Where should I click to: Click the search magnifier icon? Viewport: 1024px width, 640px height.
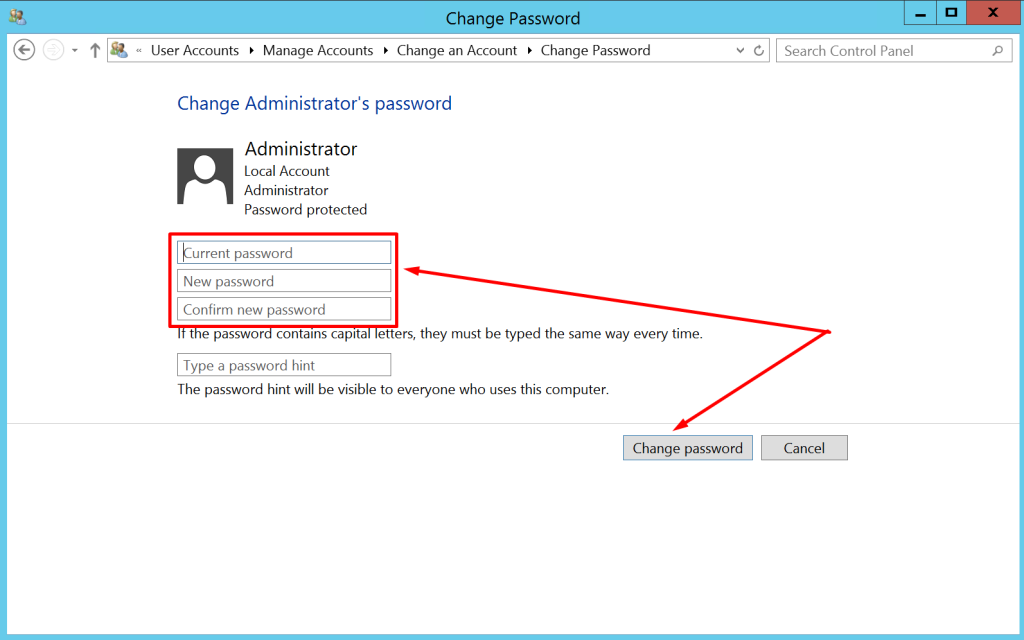(x=998, y=50)
